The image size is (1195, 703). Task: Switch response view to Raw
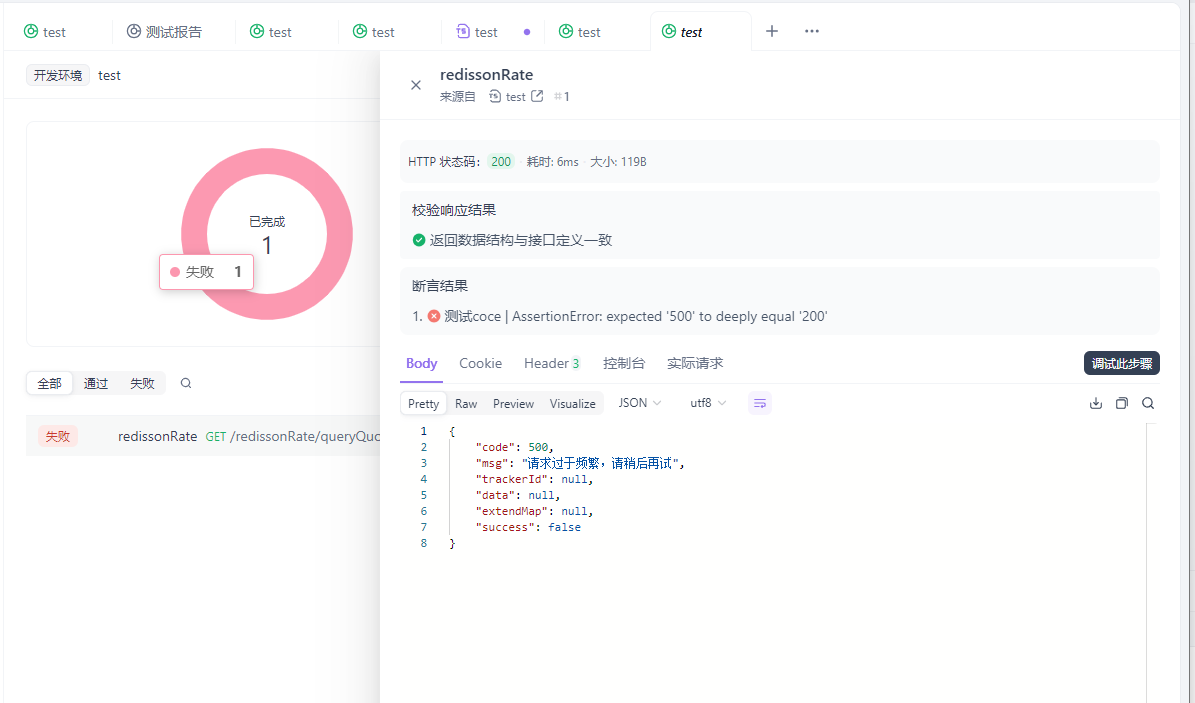[465, 403]
